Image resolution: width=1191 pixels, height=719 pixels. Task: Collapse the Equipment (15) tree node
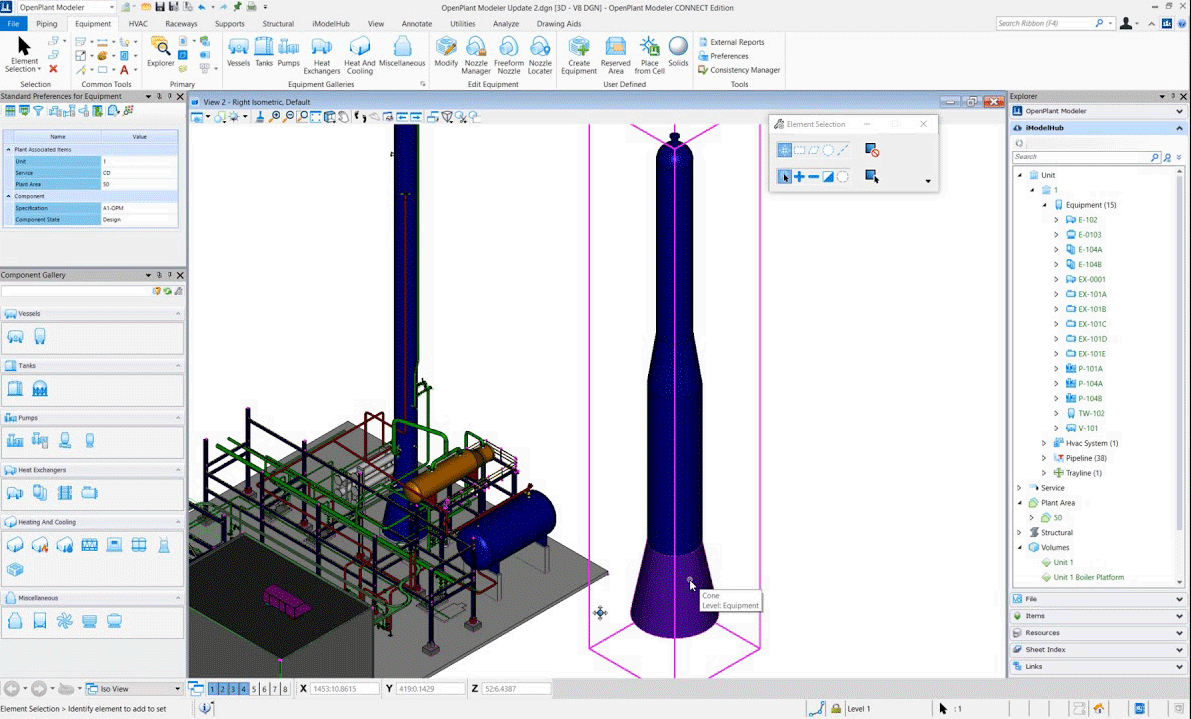click(1044, 205)
